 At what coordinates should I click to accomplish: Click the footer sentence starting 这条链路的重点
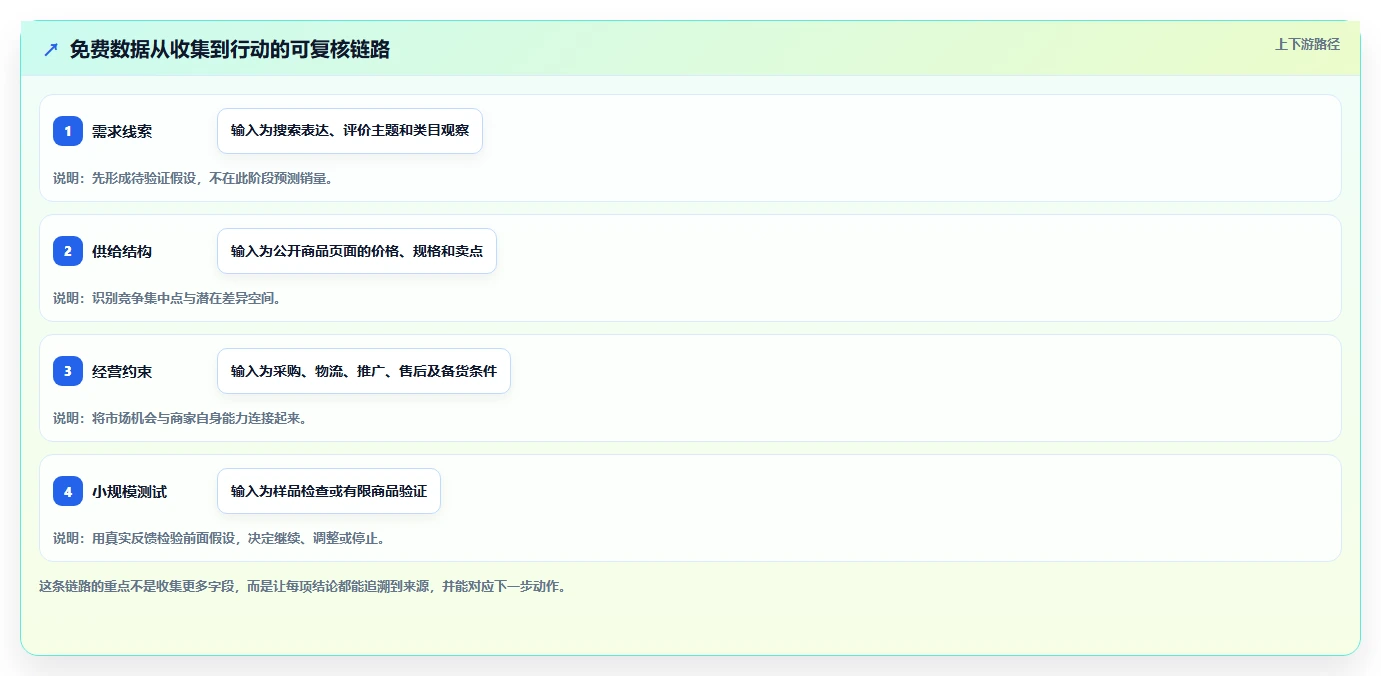[x=303, y=587]
